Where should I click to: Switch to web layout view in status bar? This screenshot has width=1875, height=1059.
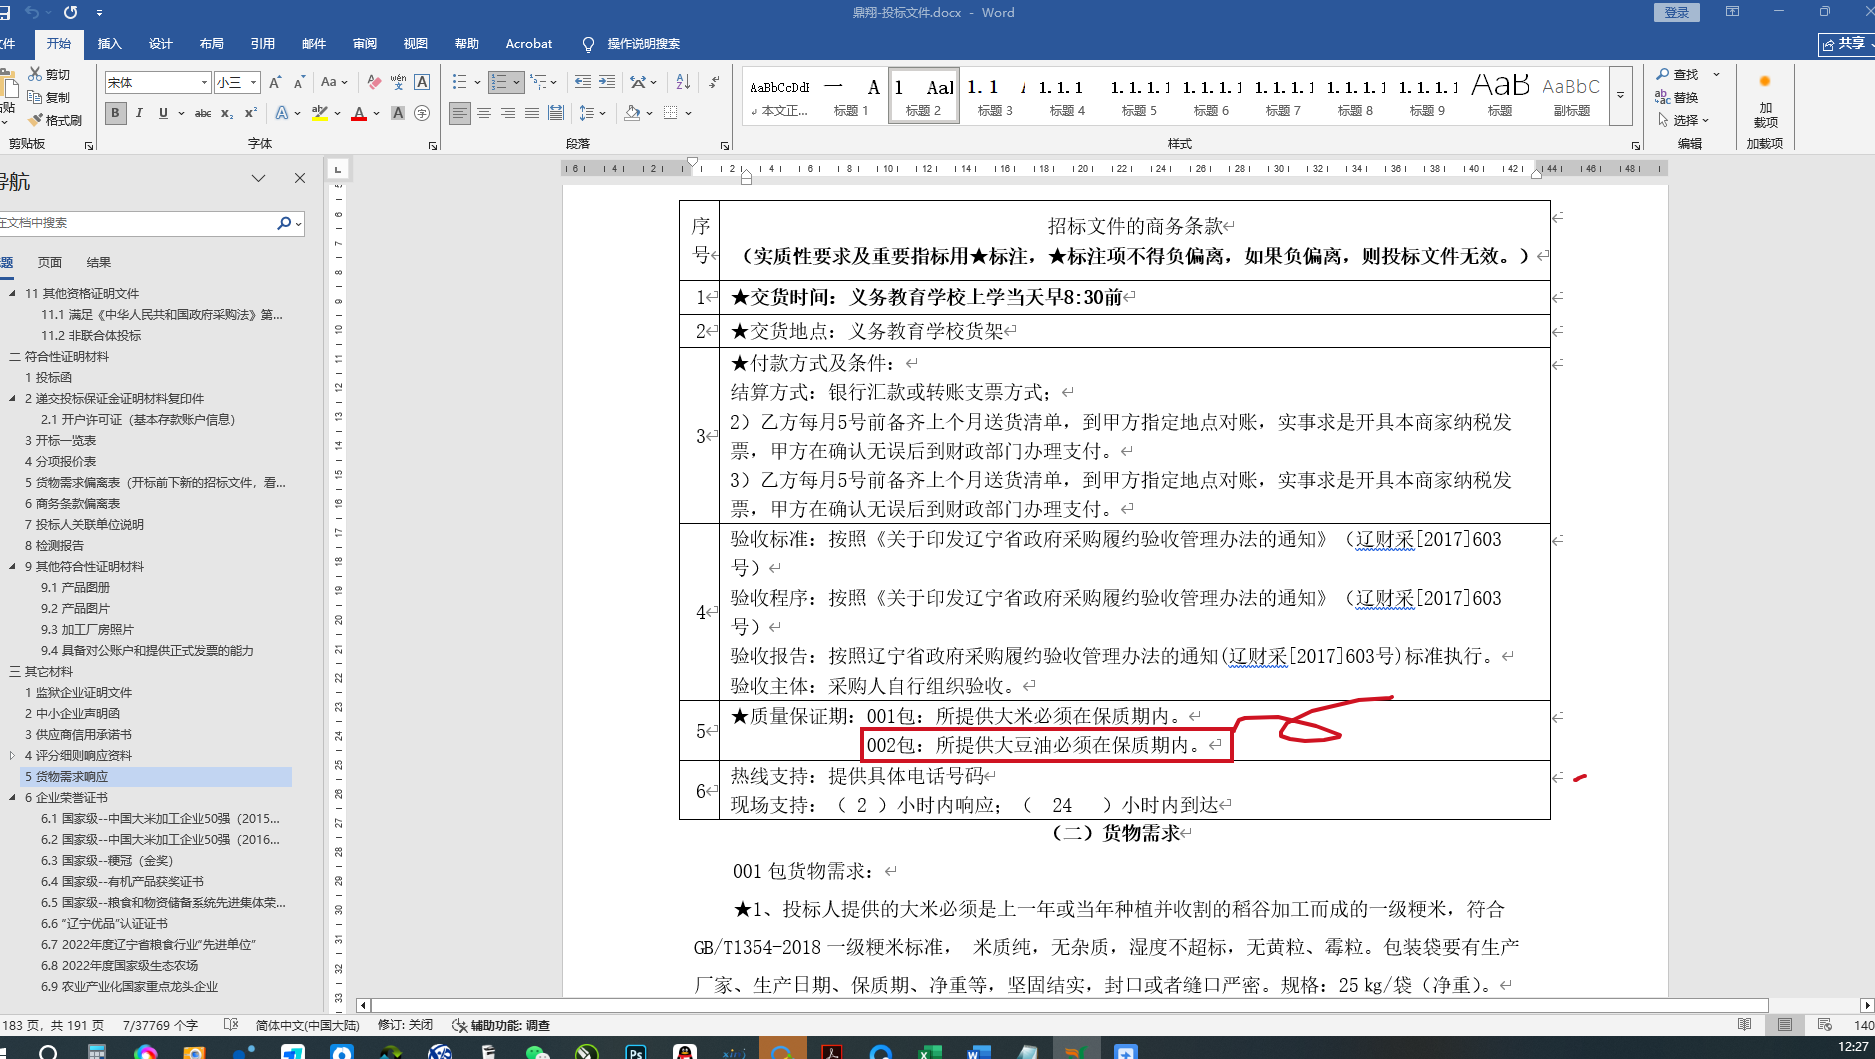[1825, 1025]
